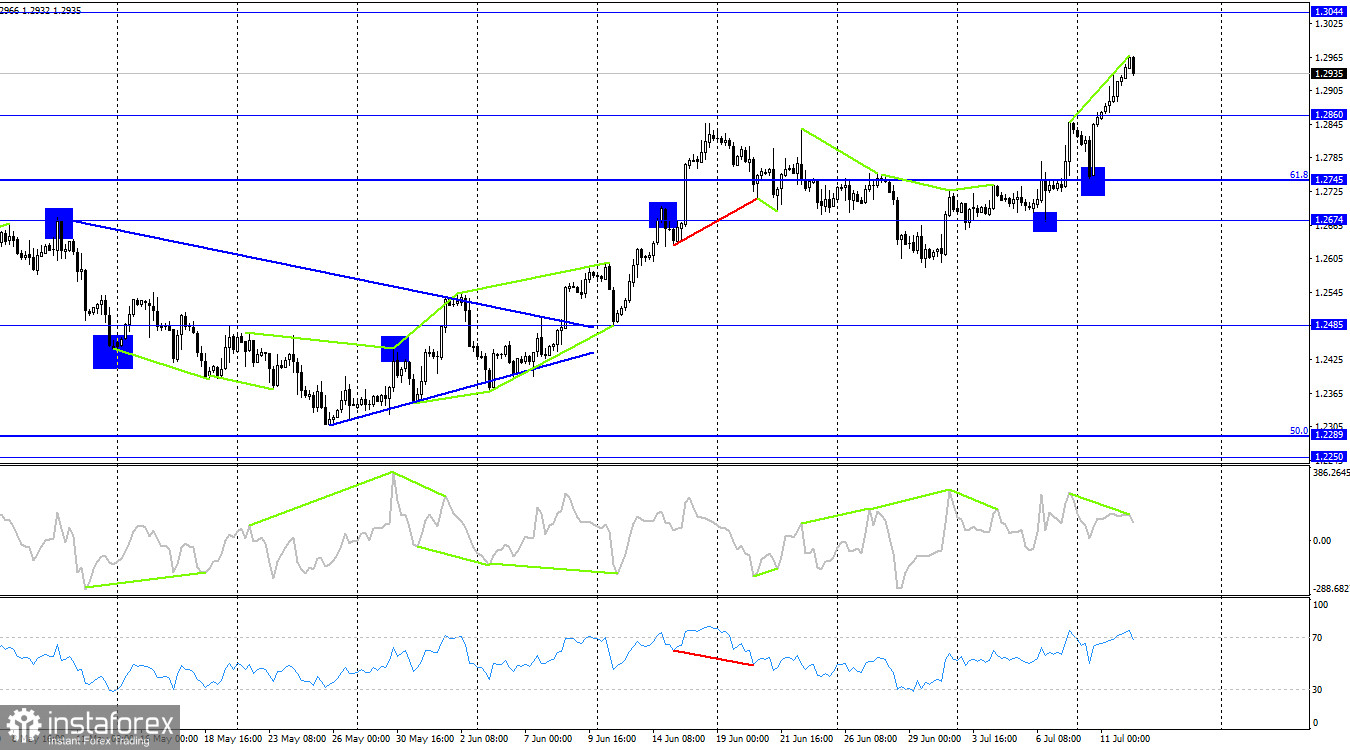Click the 30 May 16:00 date label
Screen dimensions: 1350x750
click(x=423, y=741)
